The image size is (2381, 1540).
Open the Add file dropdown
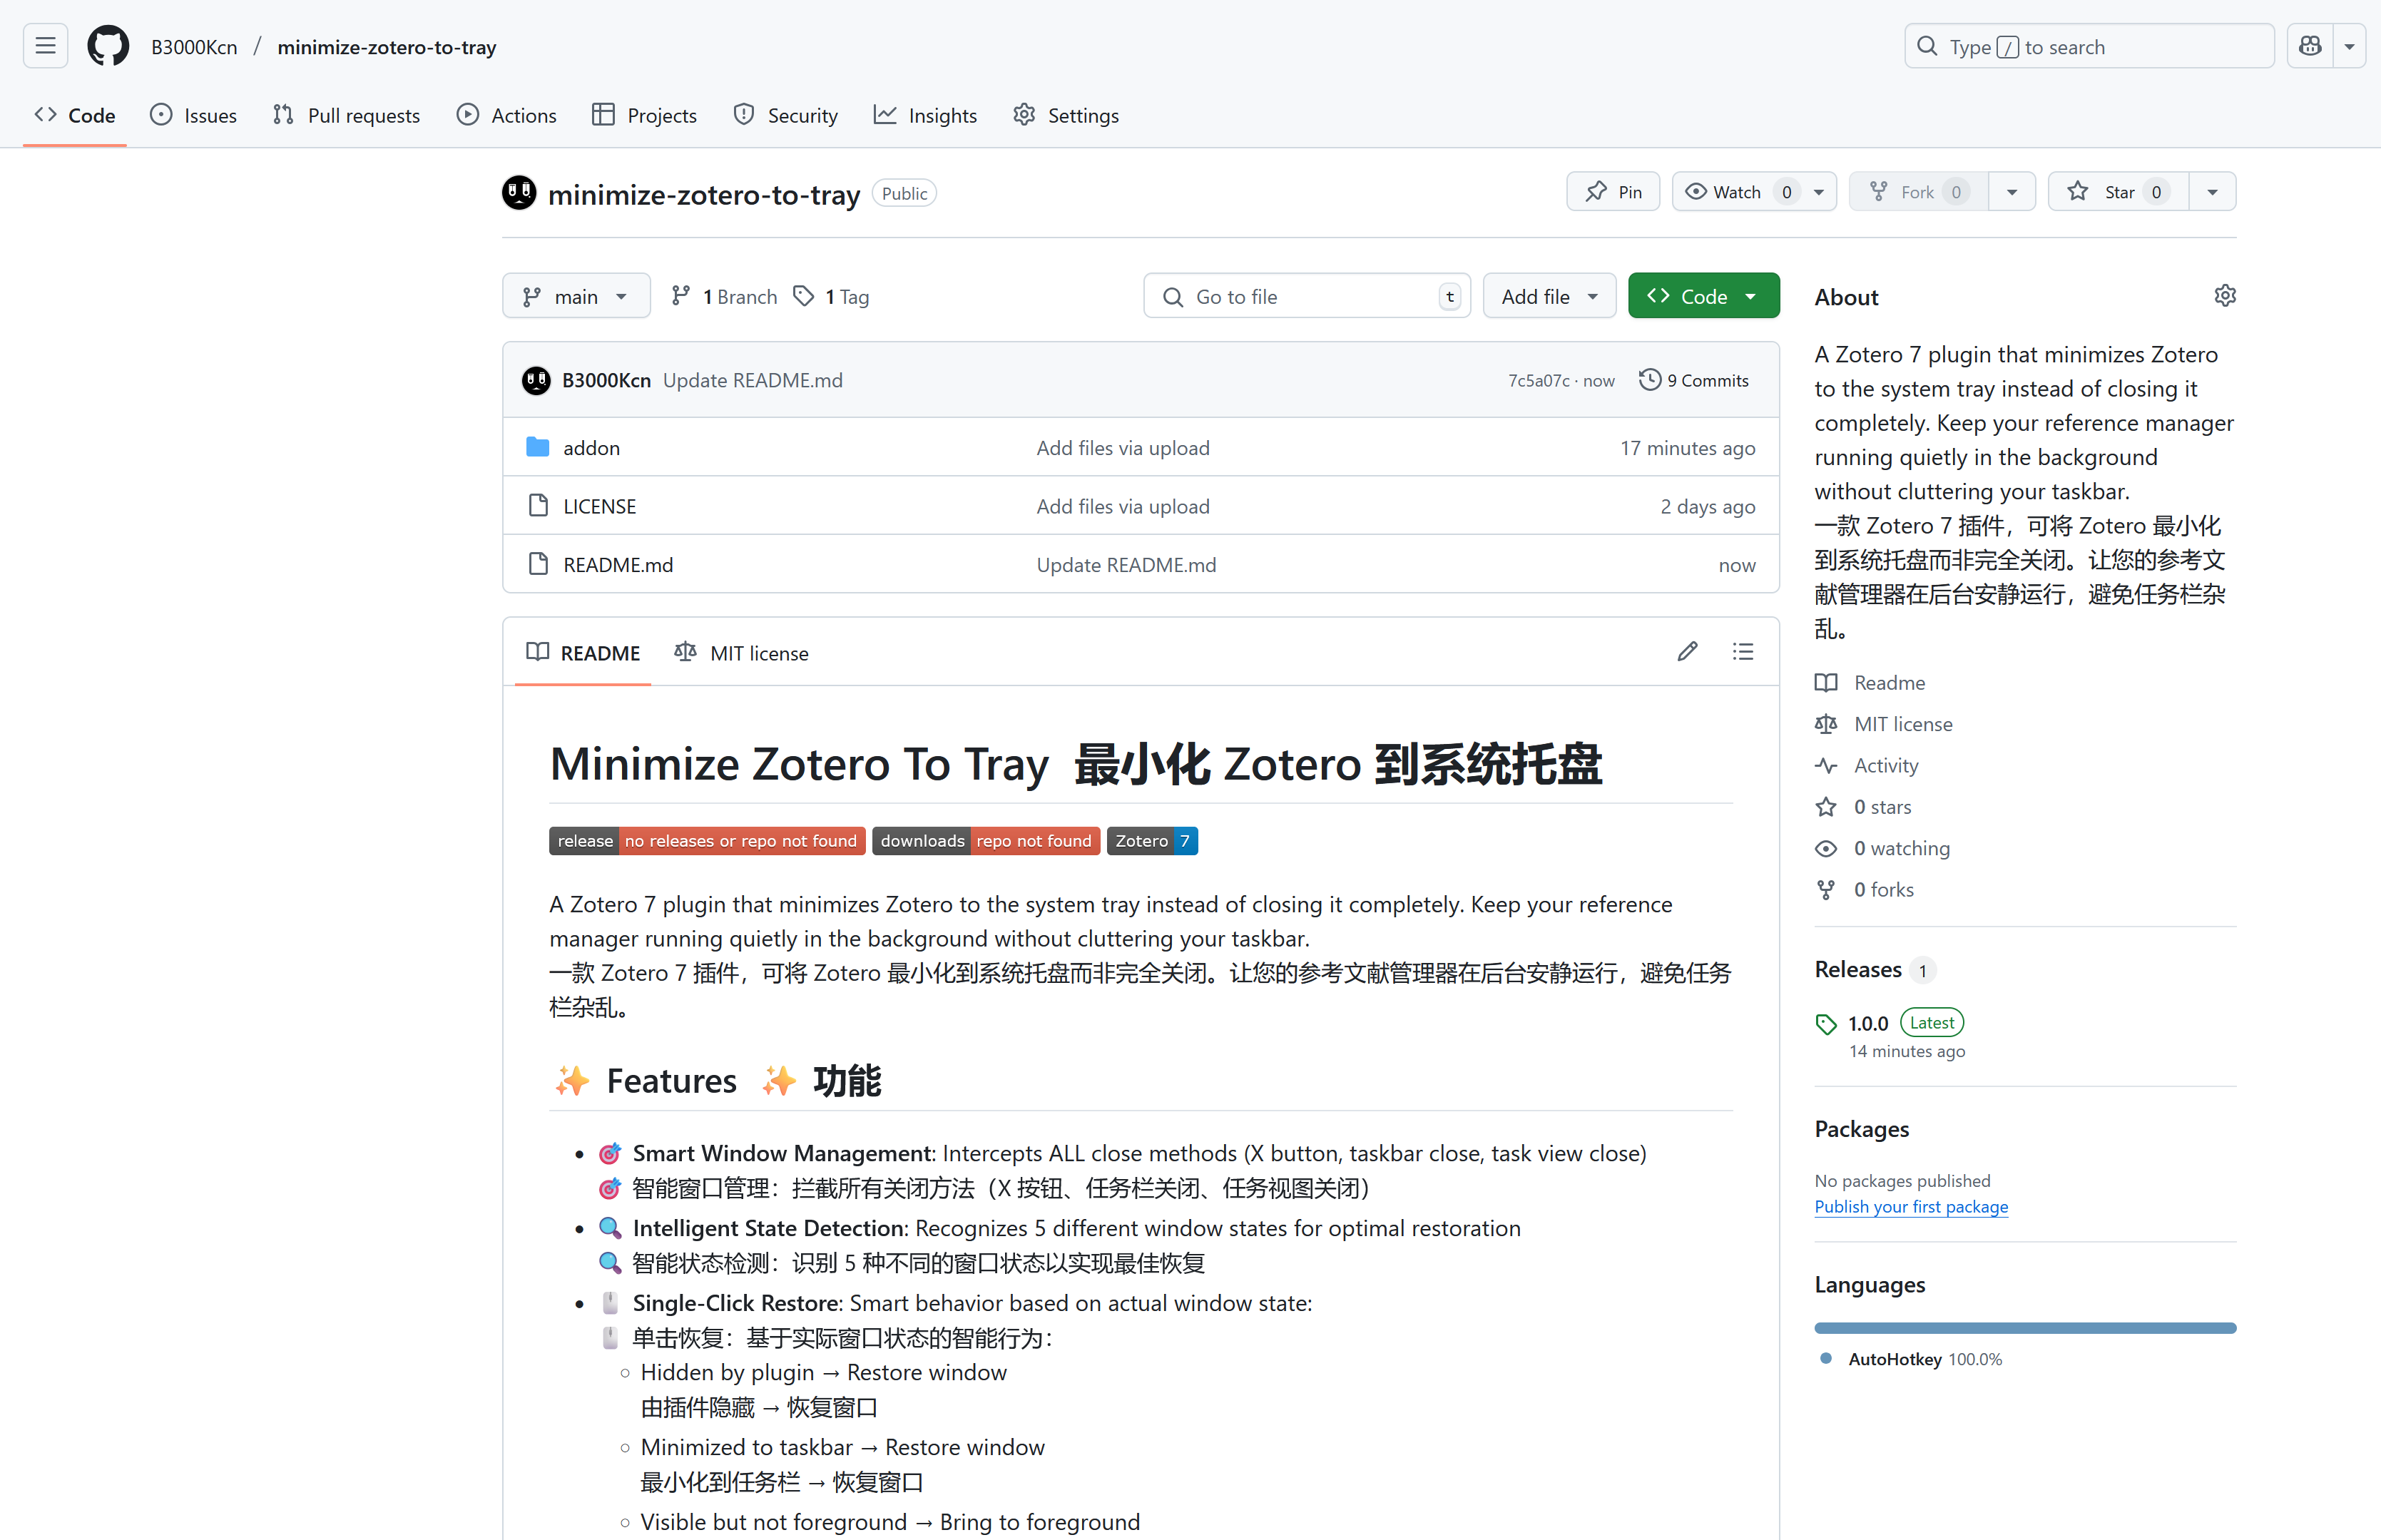tap(1548, 295)
